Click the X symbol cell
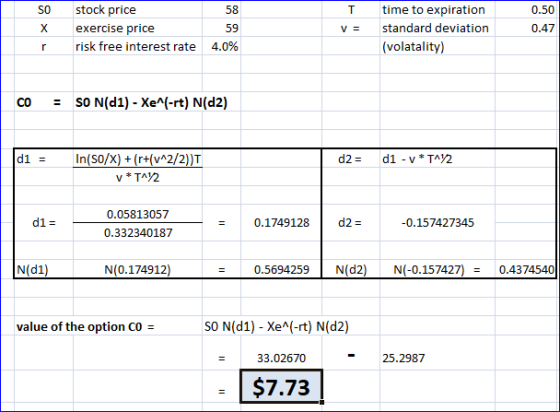 pyautogui.click(x=44, y=28)
